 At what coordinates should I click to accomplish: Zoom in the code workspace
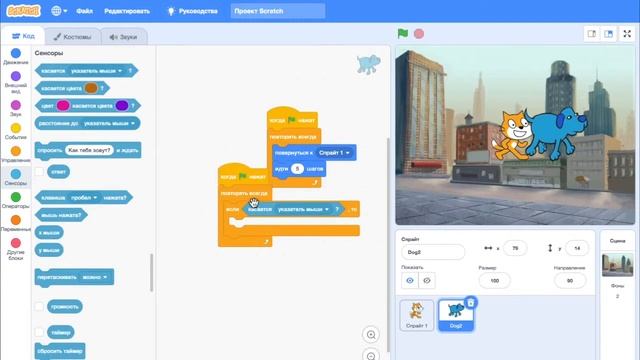click(371, 335)
